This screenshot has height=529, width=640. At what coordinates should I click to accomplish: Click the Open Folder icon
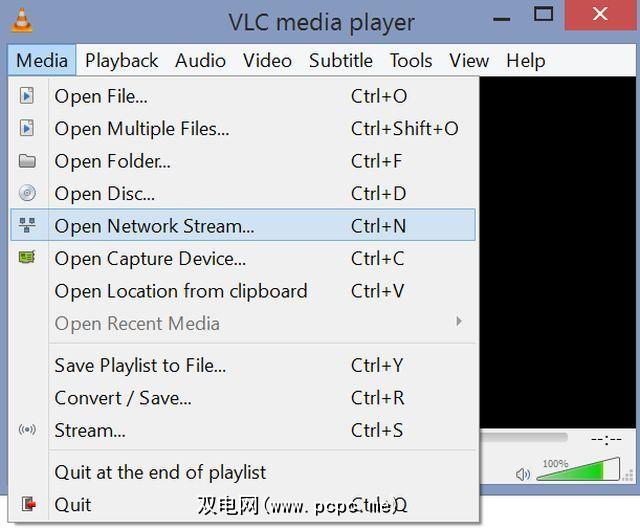[x=27, y=161]
